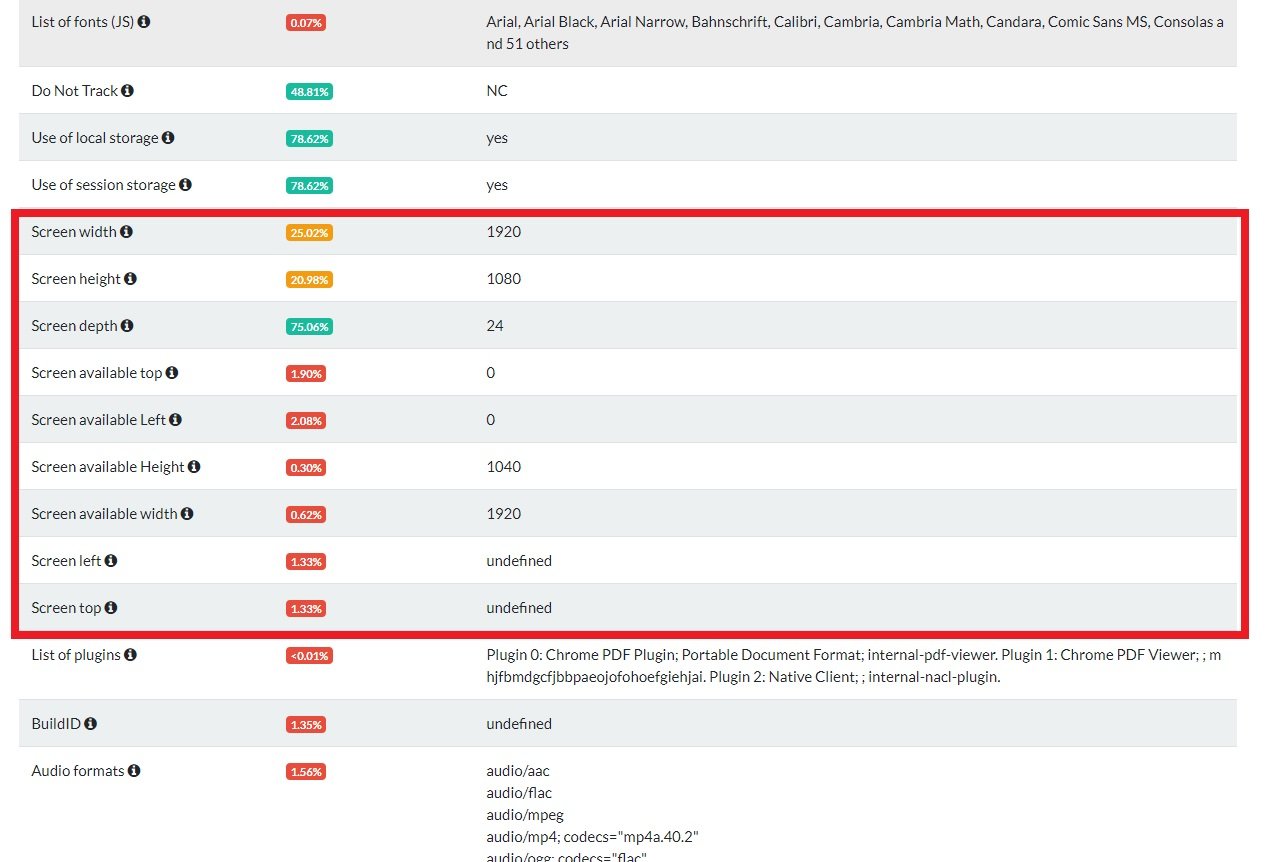Select the audio/mpeg entry under Audio formats

point(525,815)
